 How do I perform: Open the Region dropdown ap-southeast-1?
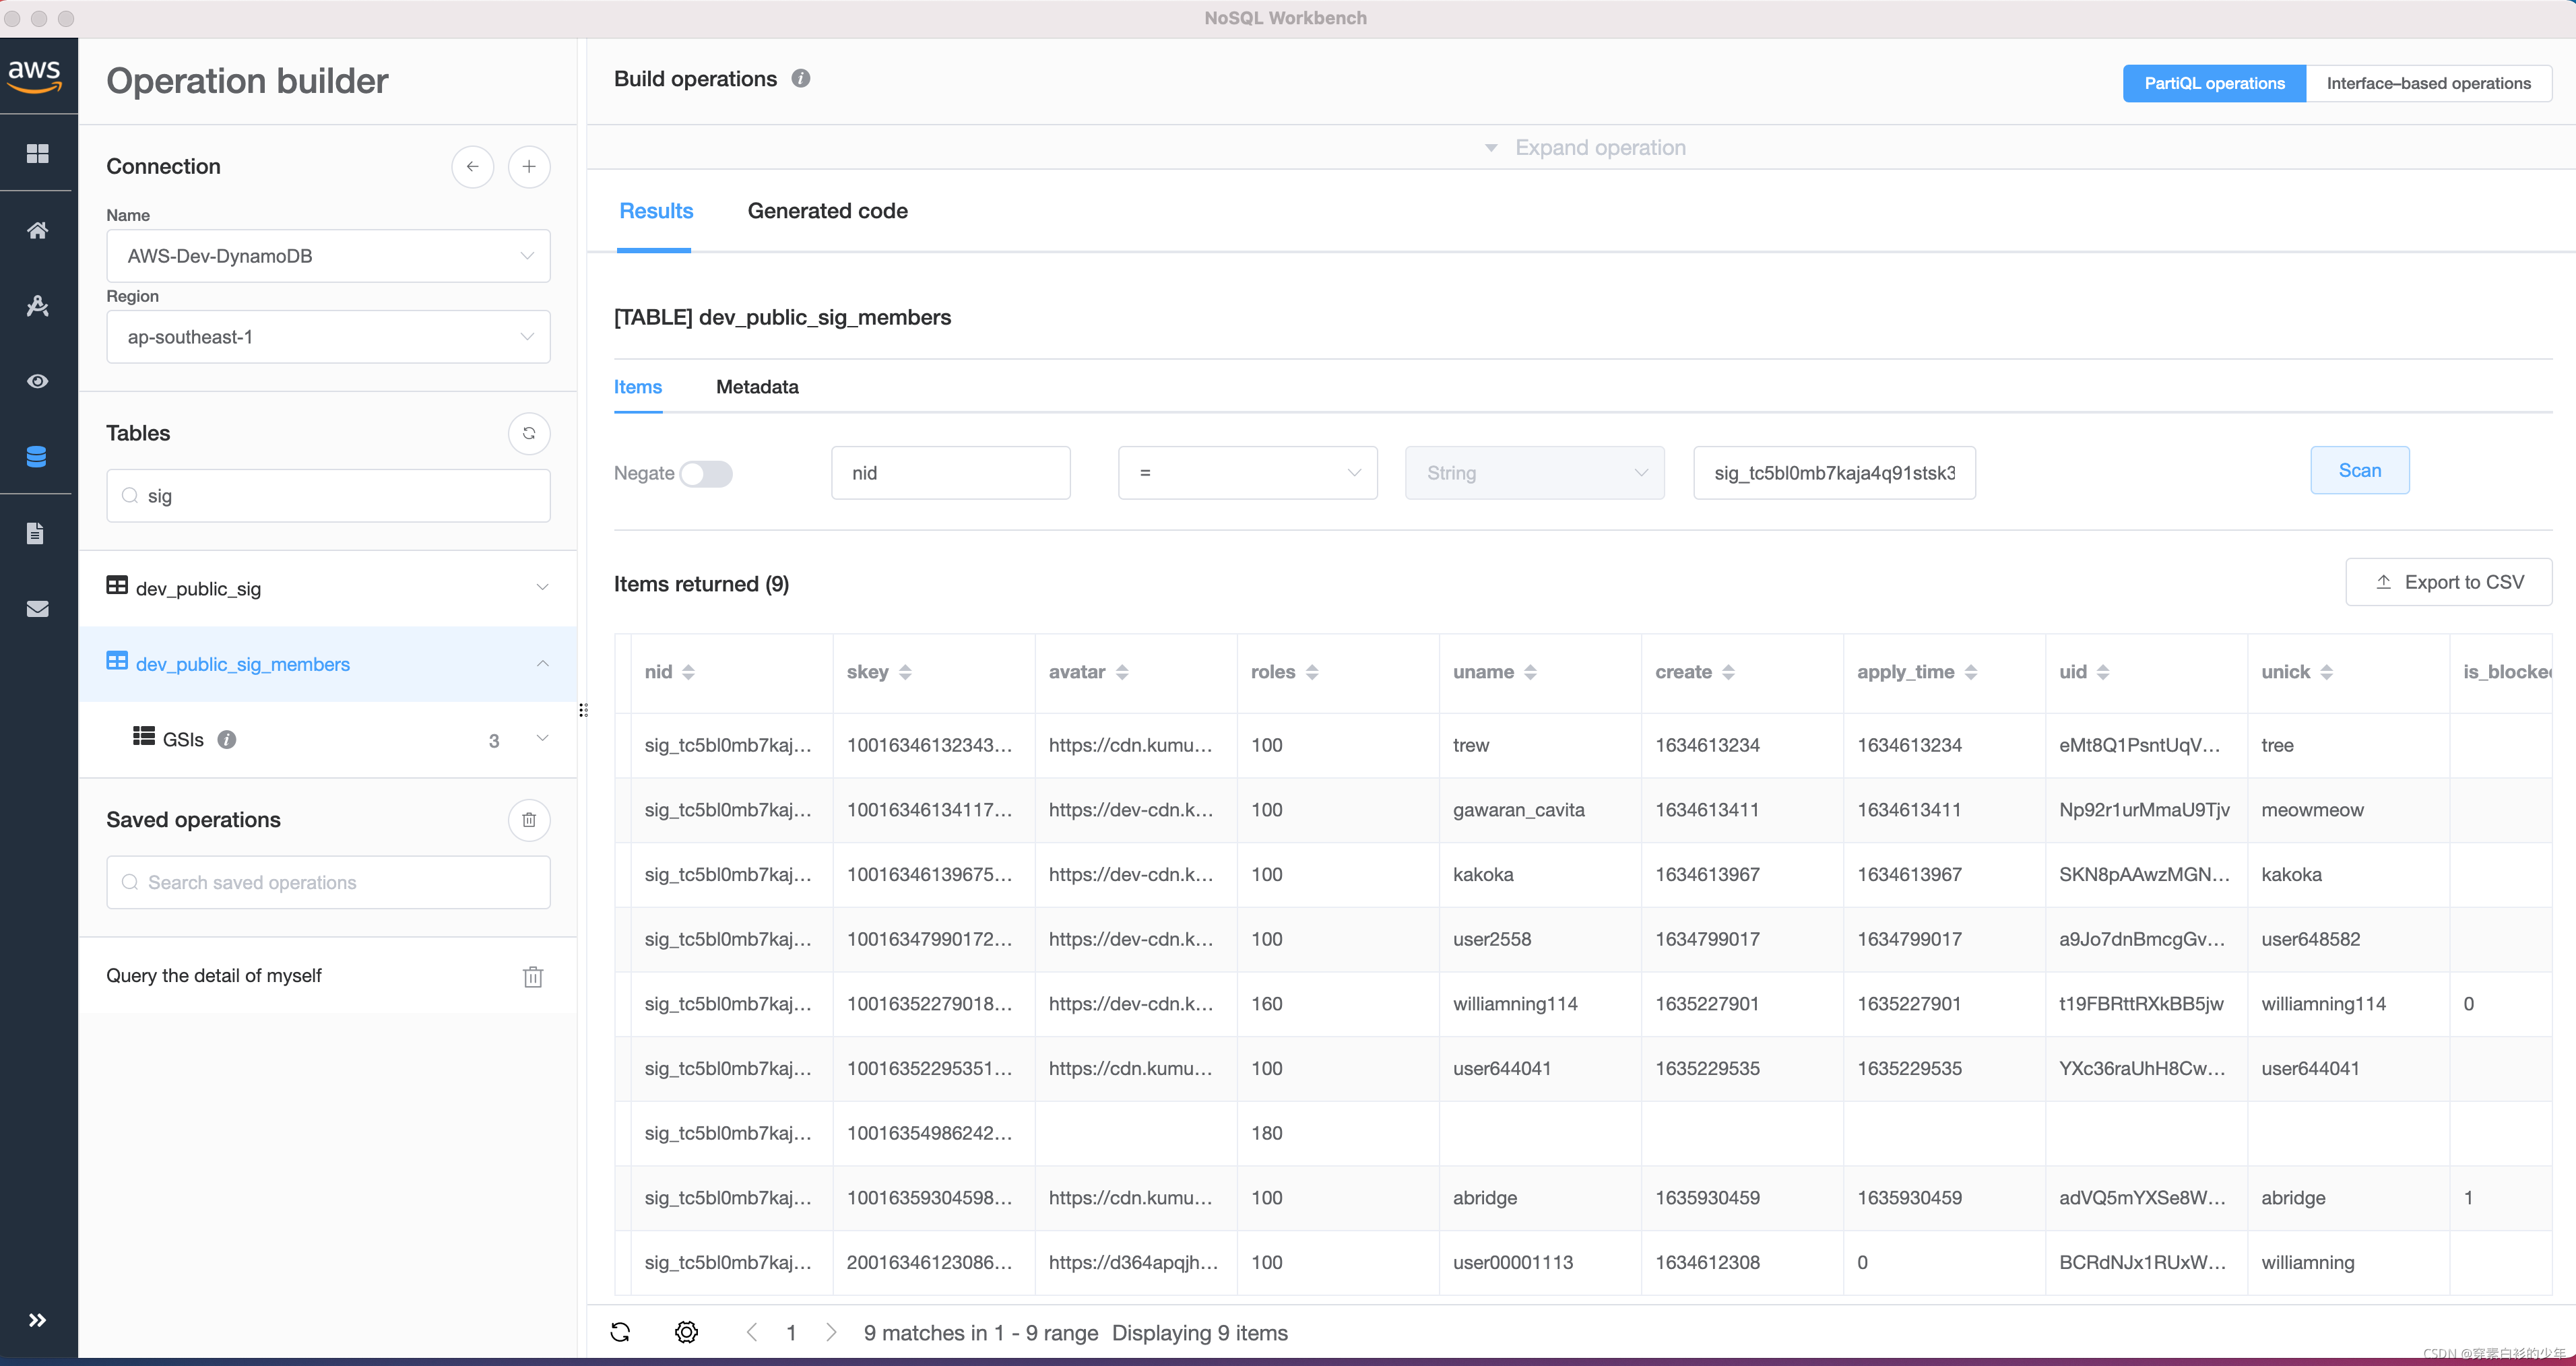click(x=328, y=337)
